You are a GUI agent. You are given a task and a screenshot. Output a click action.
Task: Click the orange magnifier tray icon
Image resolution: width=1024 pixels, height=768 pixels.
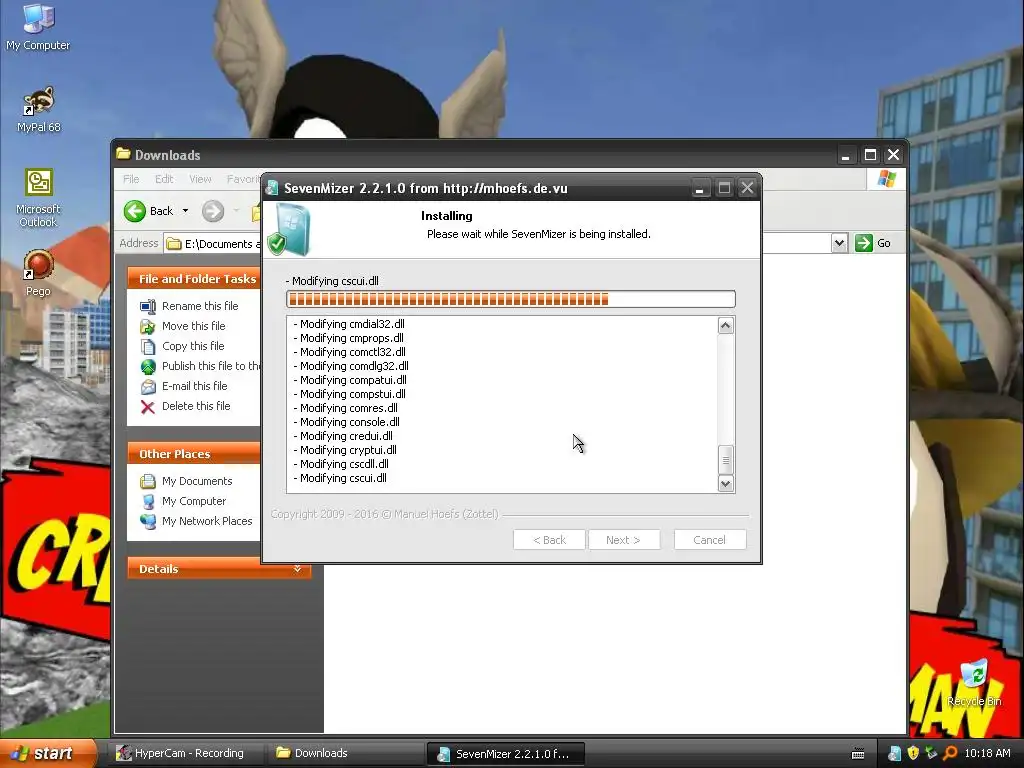950,754
